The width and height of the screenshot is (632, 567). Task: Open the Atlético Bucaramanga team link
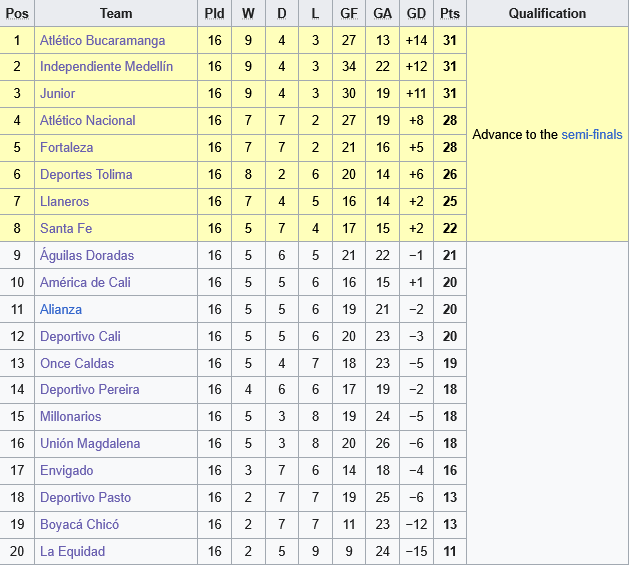tap(102, 40)
